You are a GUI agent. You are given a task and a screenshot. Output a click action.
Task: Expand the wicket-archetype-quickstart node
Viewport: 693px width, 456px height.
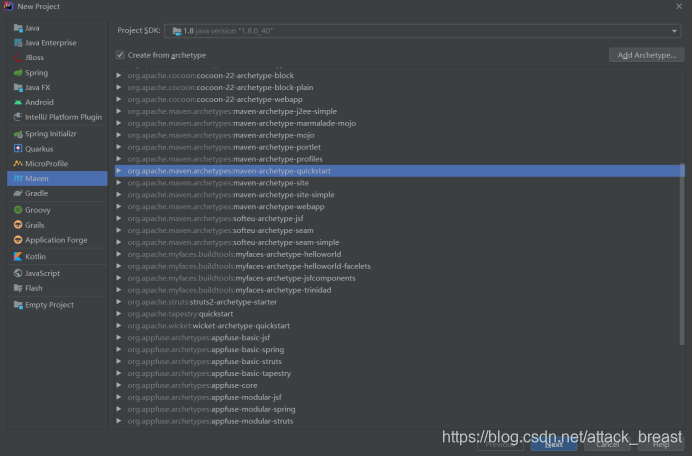click(119, 326)
